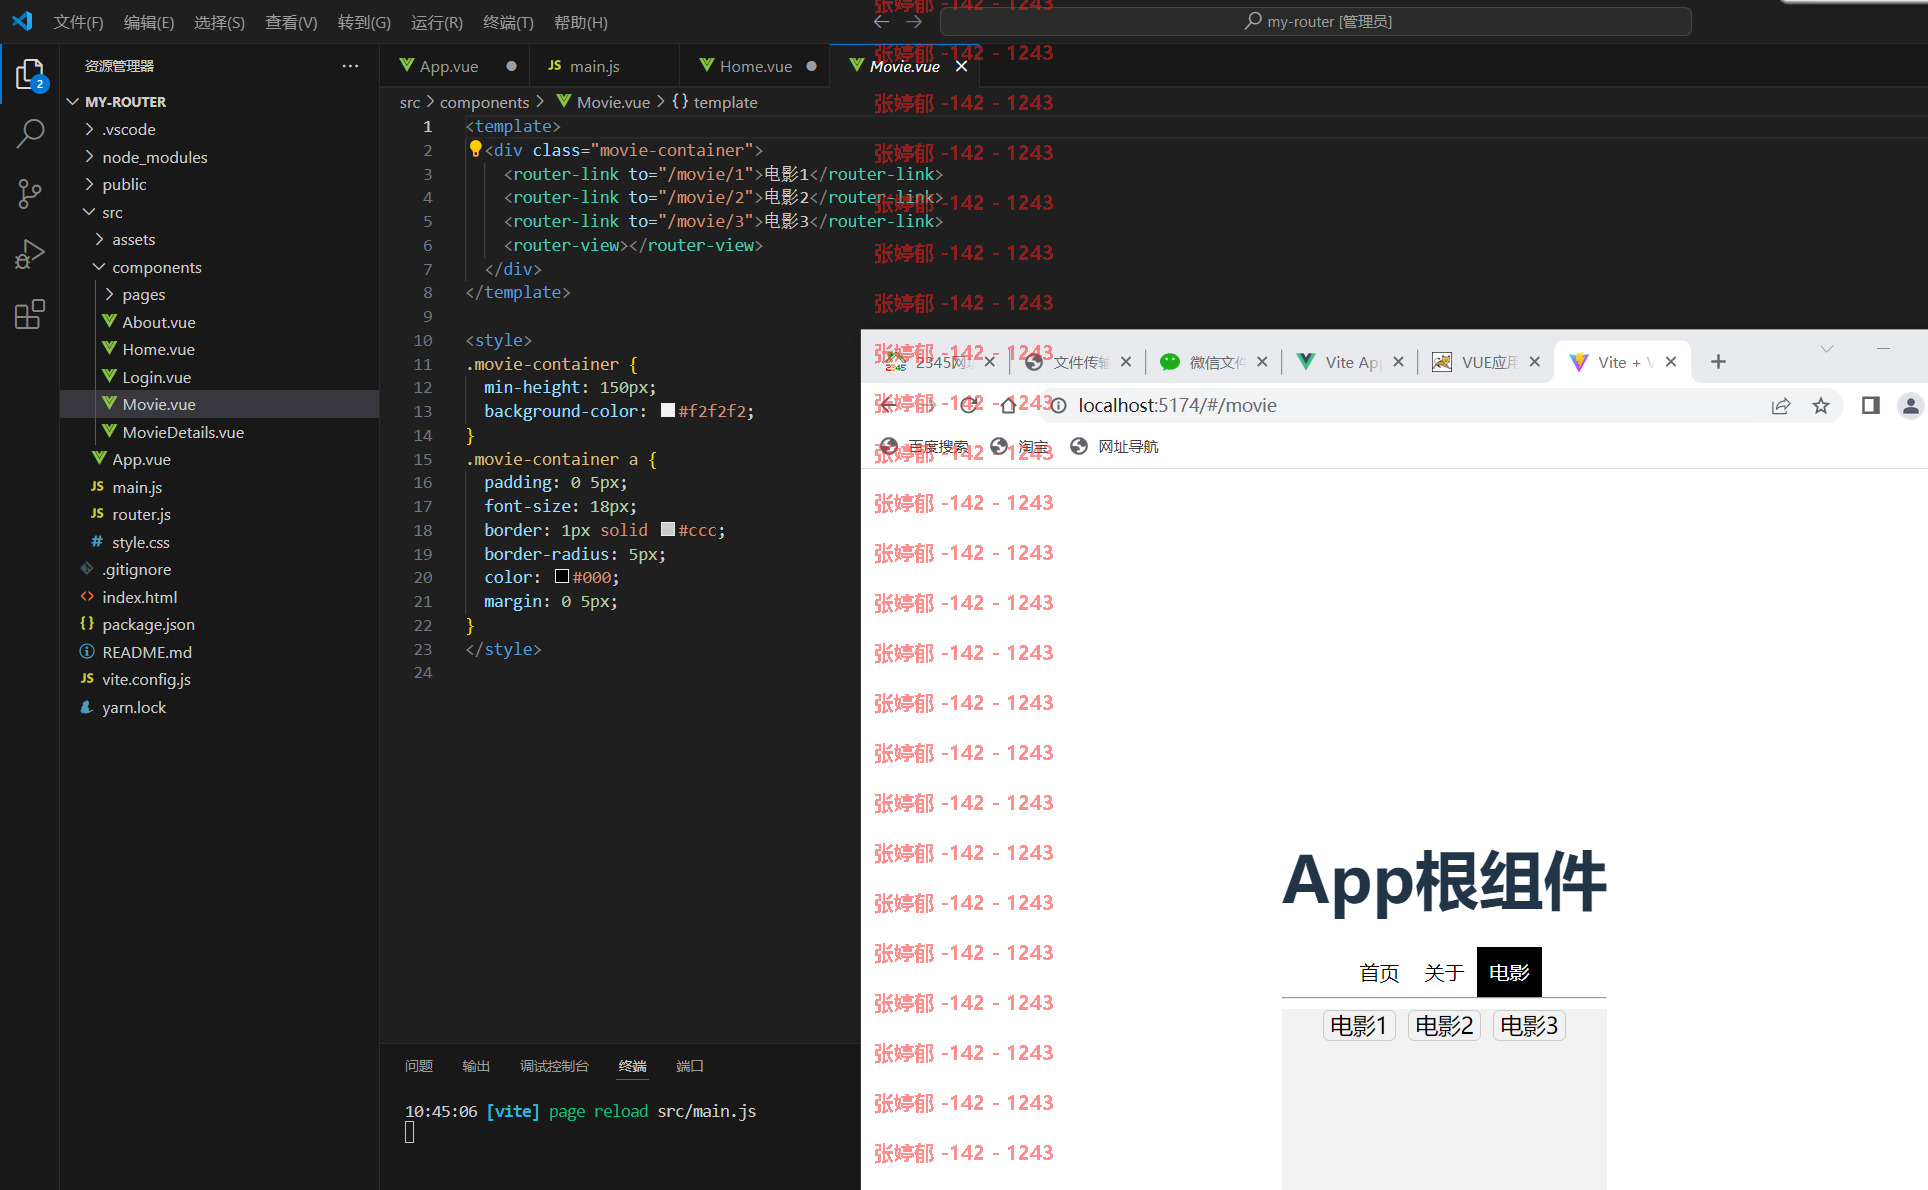The width and height of the screenshot is (1928, 1190).
Task: Open MovieDetails.vue in the file tree
Action: pyautogui.click(x=183, y=432)
